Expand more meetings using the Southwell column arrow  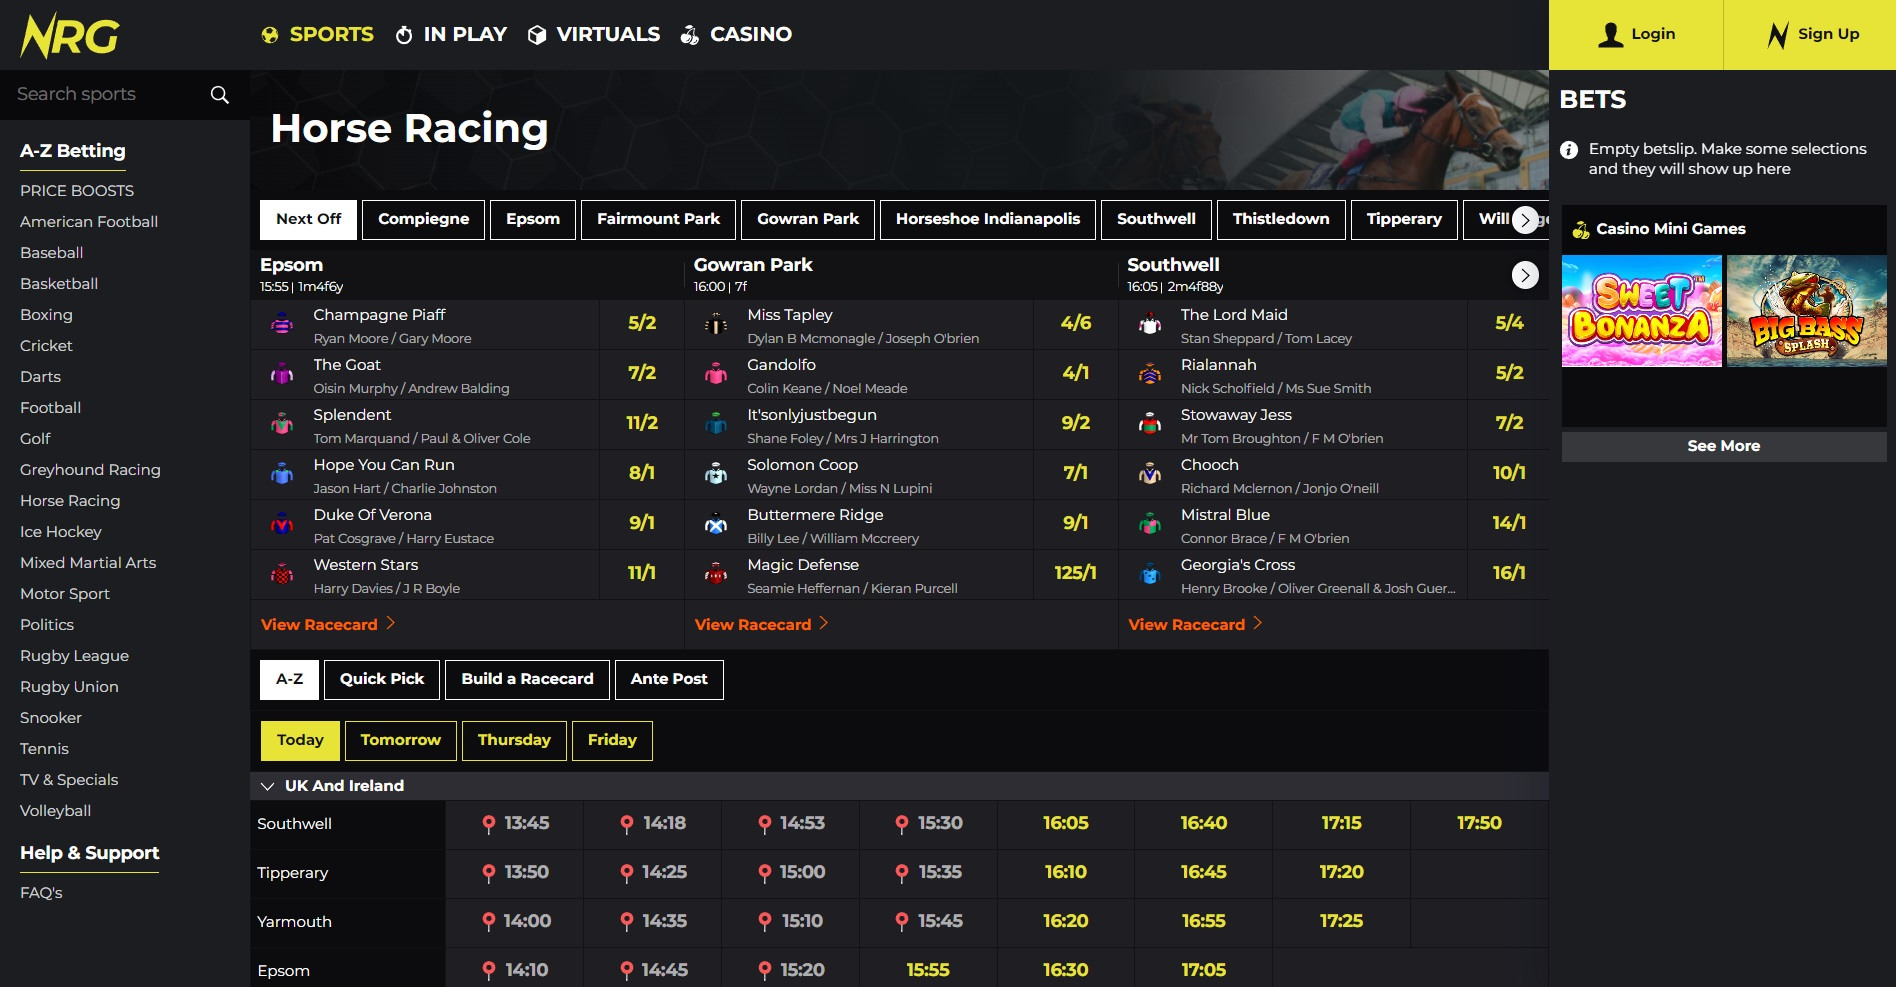tap(1524, 275)
